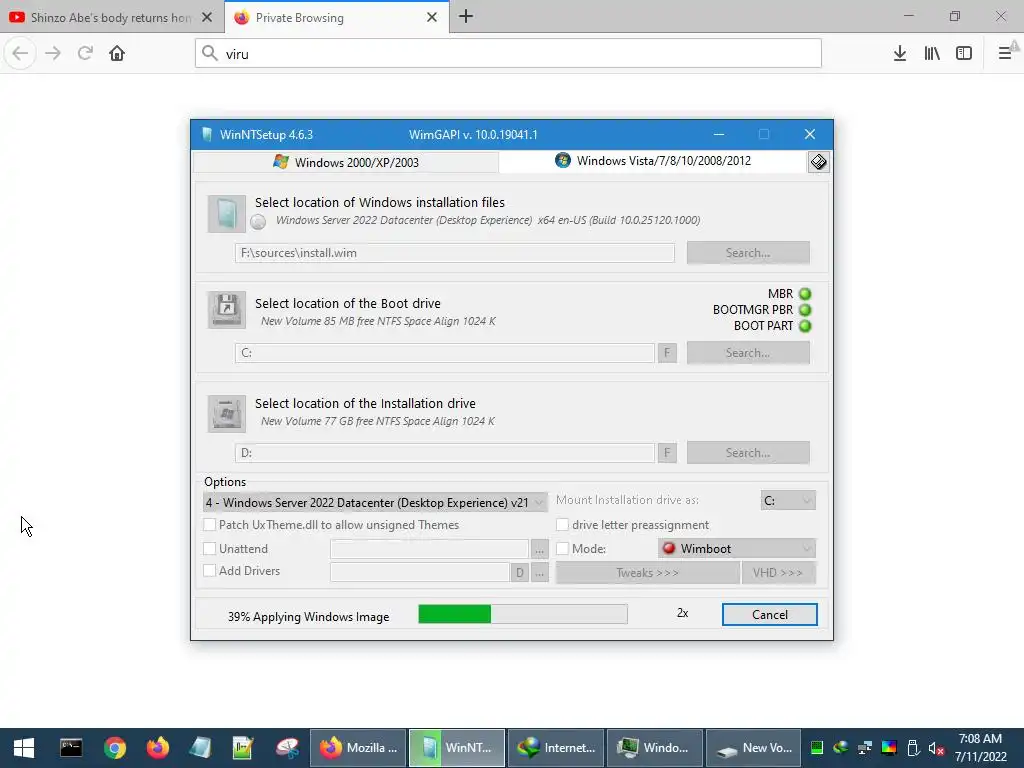Click the network tray icon

click(865, 748)
